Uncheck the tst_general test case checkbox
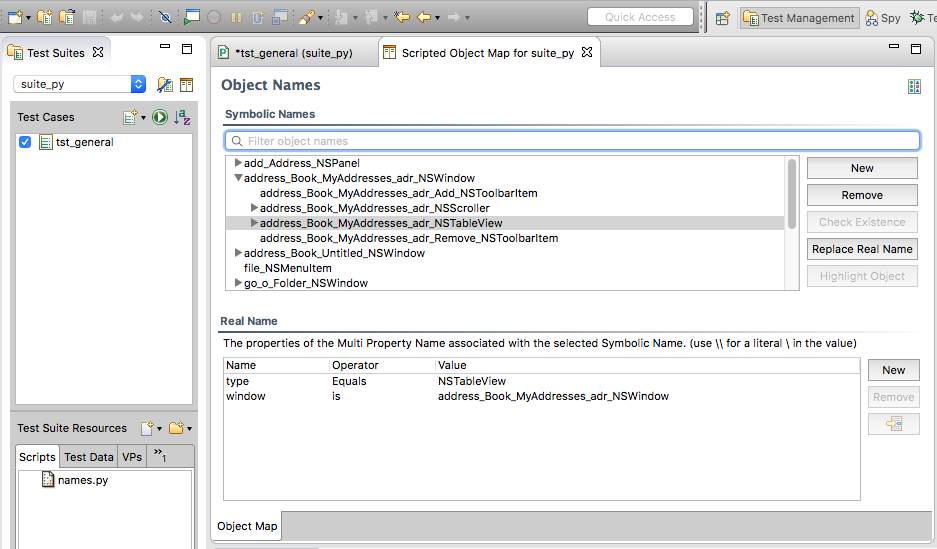This screenshot has width=937, height=549. pos(26,142)
